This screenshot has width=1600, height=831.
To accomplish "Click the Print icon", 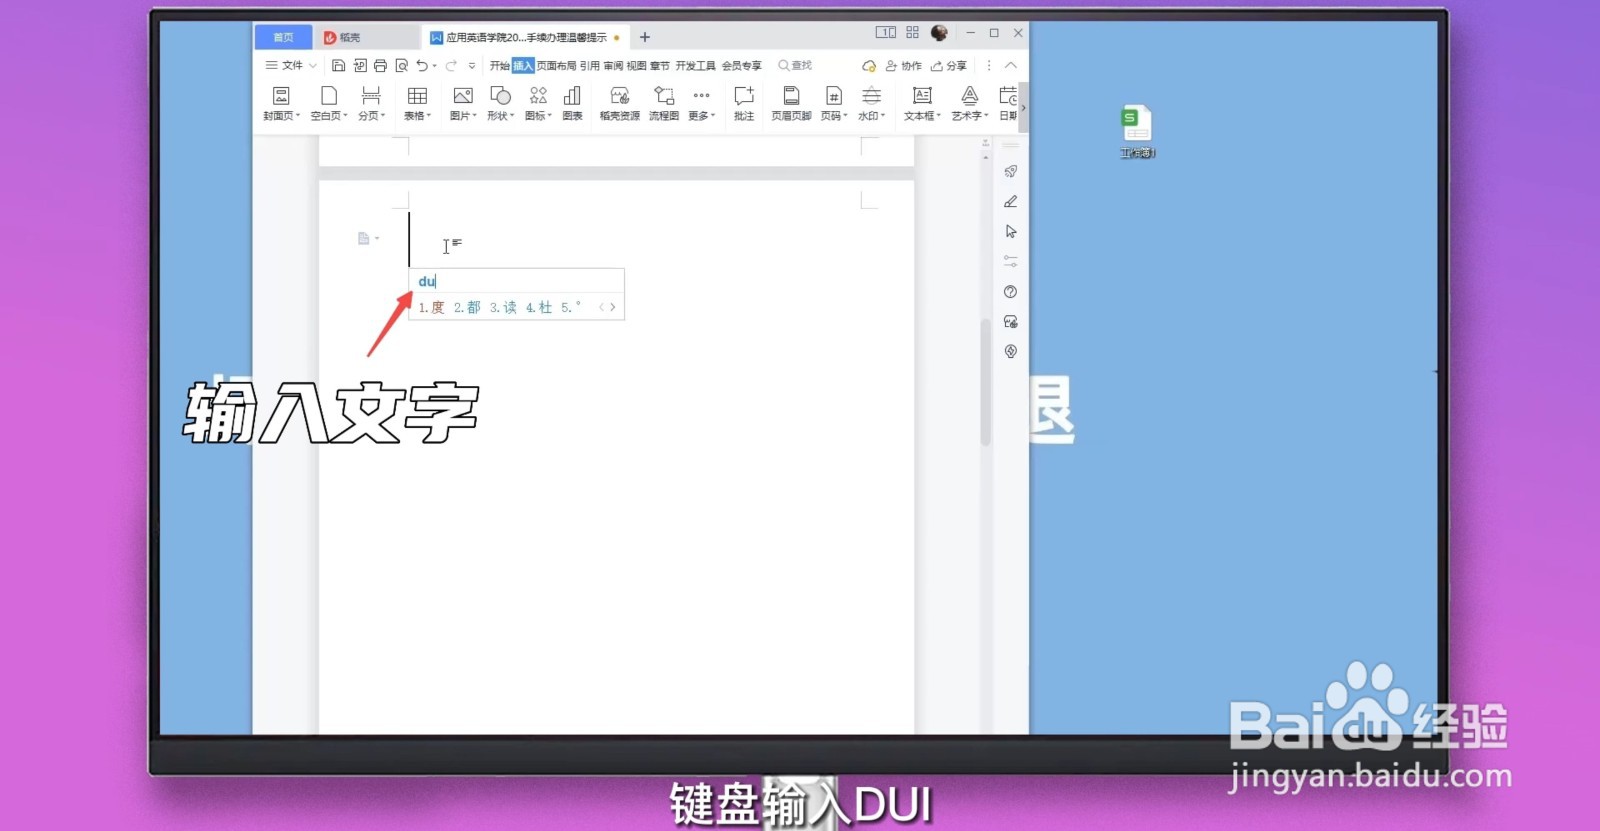I will coord(380,65).
